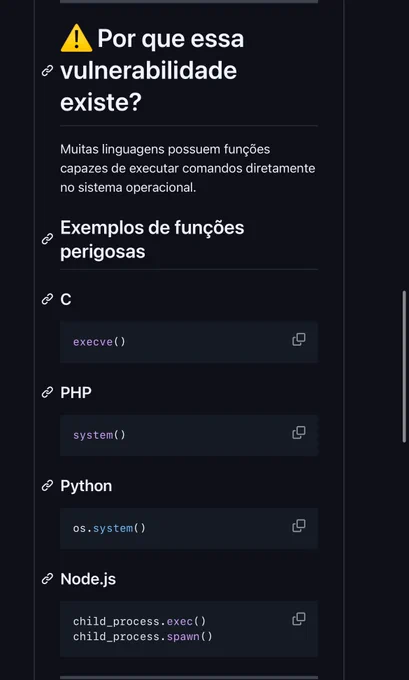Click the anchor link icon beside the PHP heading
The image size is (409, 680).
pyautogui.click(x=47, y=392)
